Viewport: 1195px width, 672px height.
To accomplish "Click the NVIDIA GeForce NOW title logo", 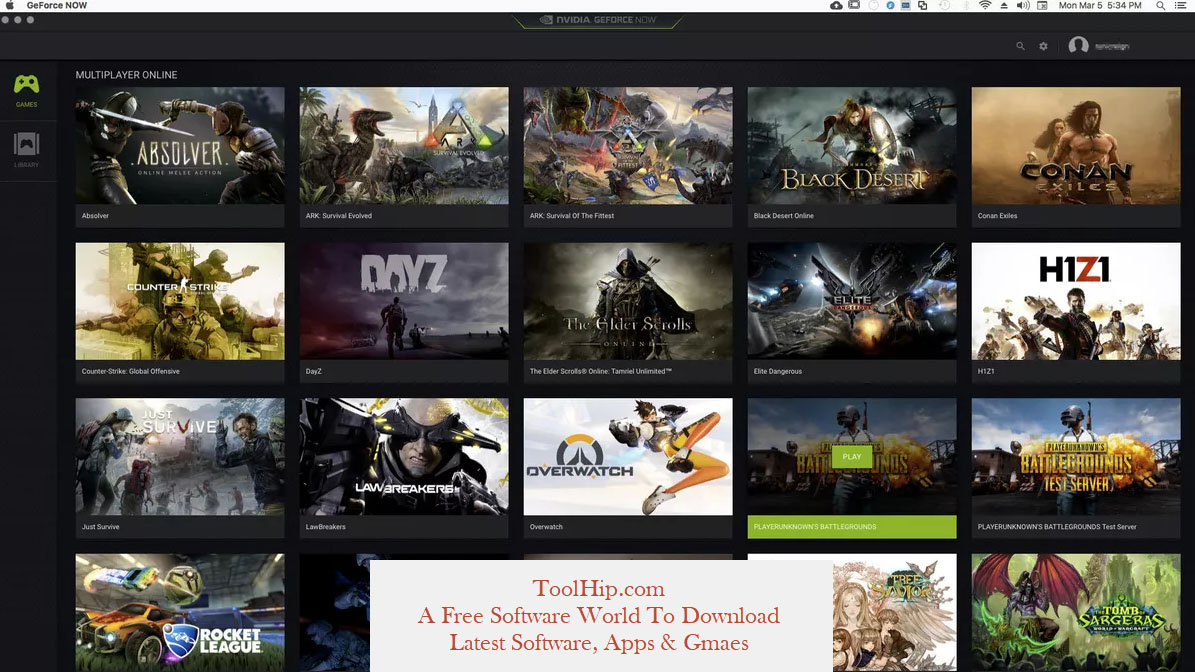I will pyautogui.click(x=598, y=20).
